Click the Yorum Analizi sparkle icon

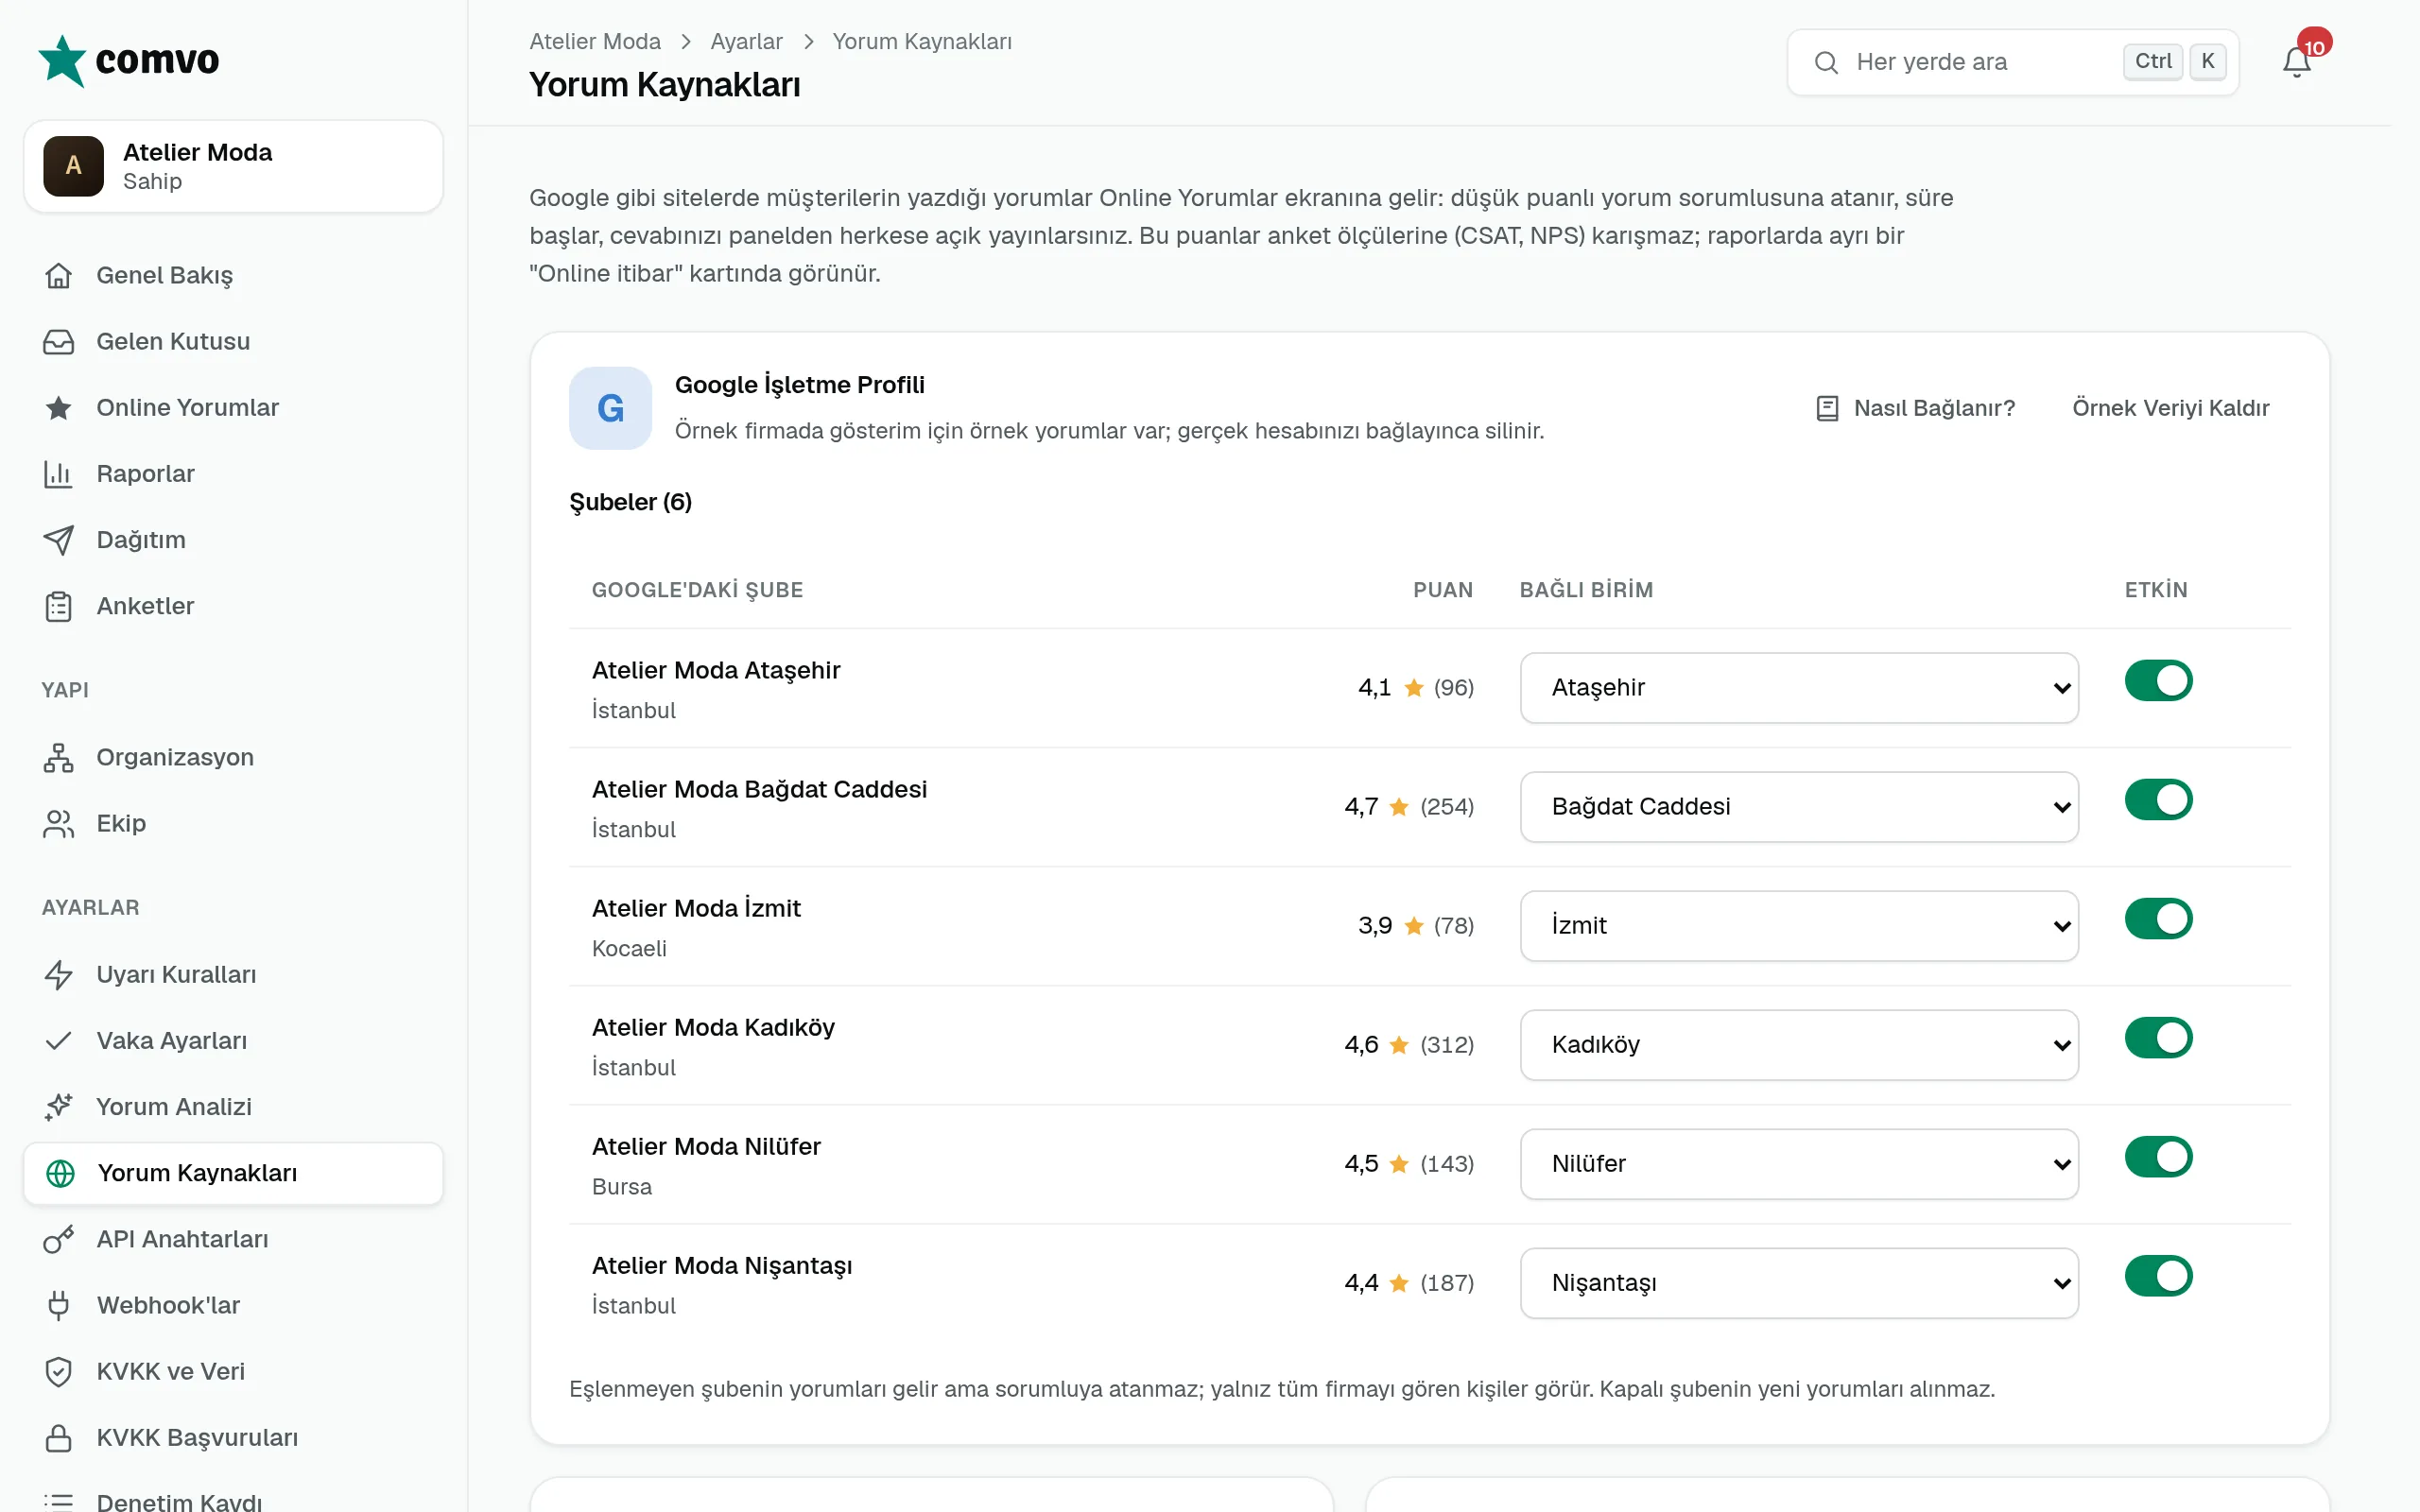(58, 1106)
